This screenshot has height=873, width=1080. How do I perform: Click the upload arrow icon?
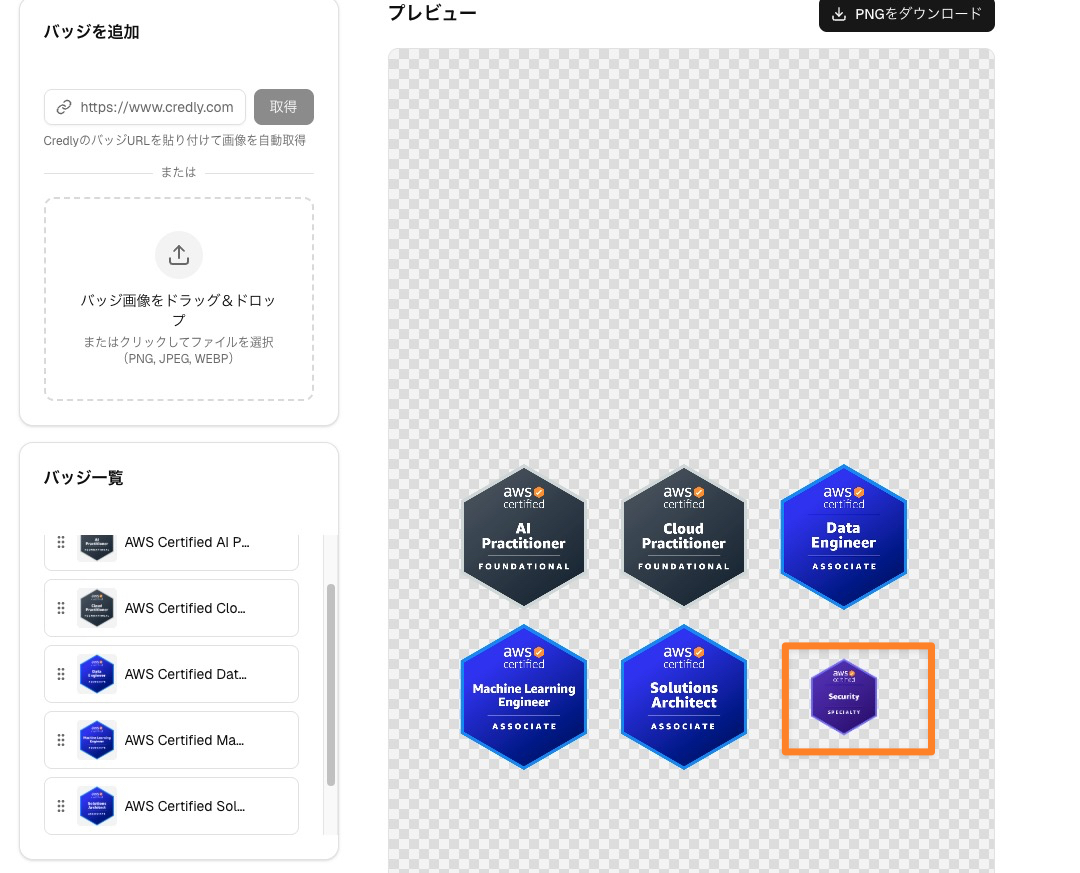pos(179,255)
